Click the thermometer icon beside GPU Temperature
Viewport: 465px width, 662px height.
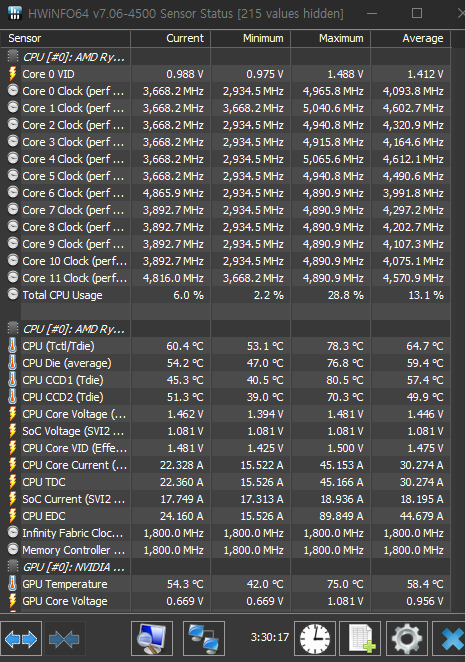[13, 584]
